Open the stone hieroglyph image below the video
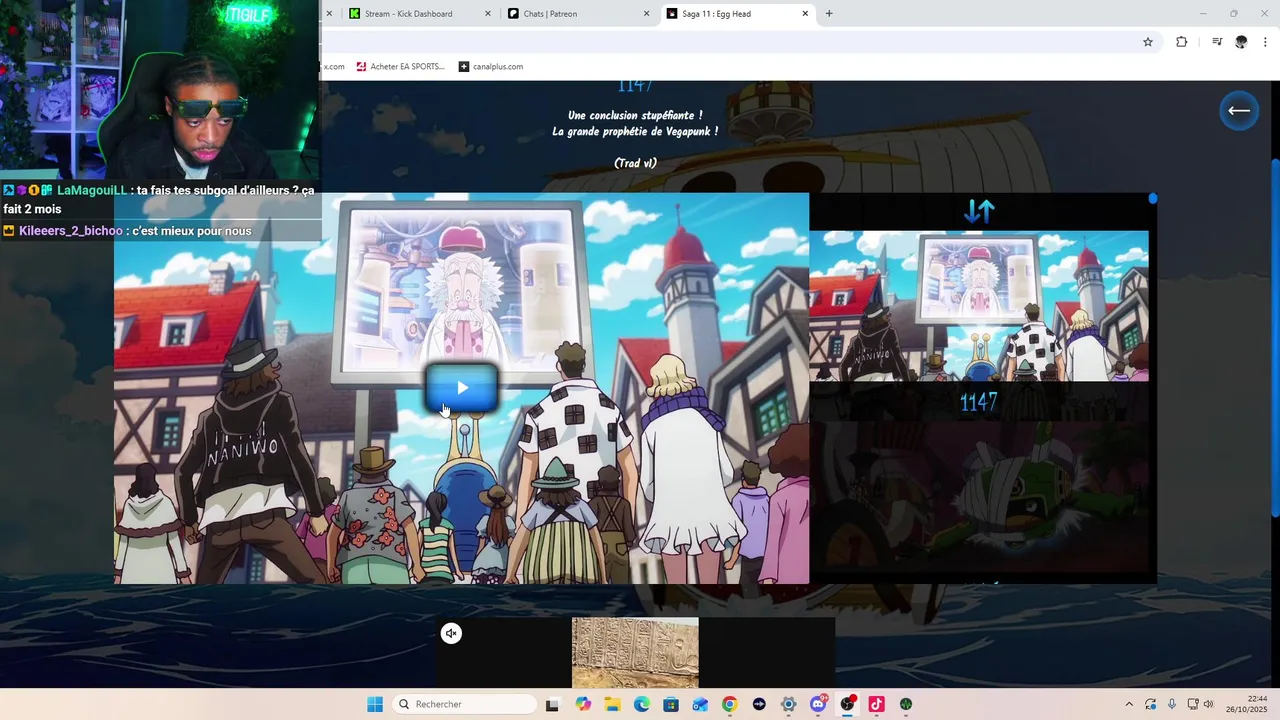 coord(635,652)
